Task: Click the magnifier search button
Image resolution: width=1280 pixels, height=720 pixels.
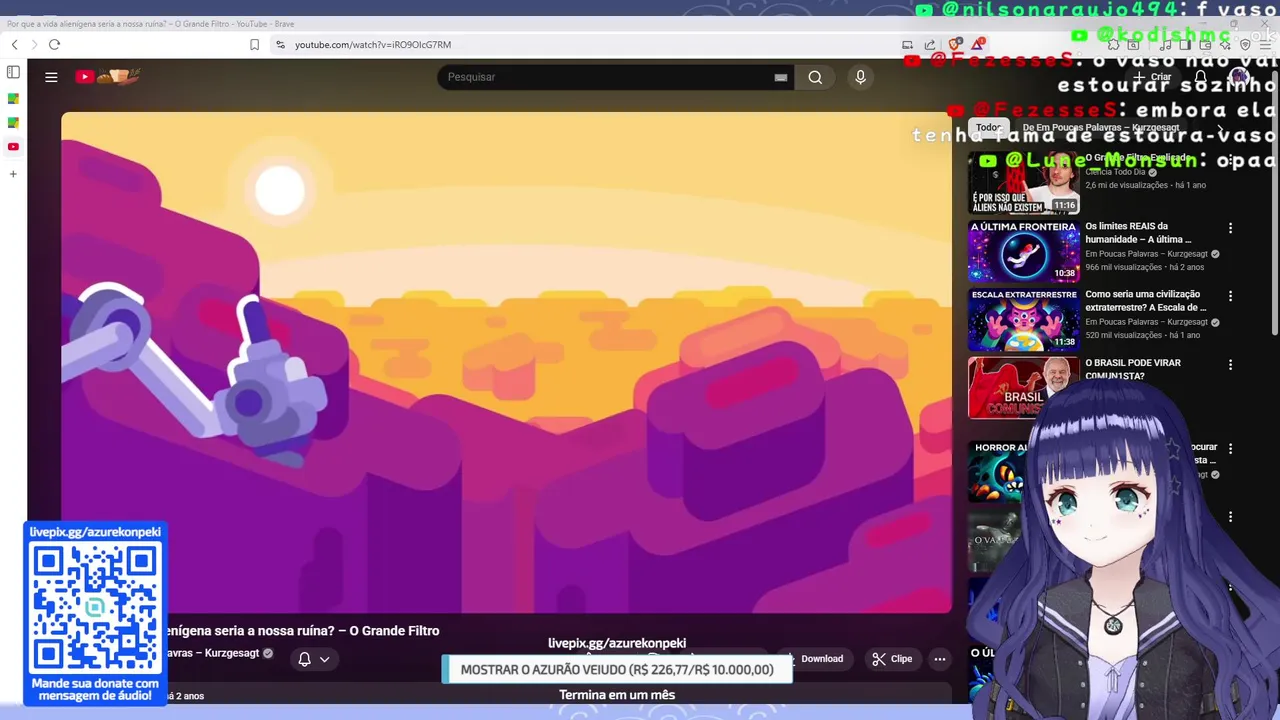Action: click(x=815, y=77)
